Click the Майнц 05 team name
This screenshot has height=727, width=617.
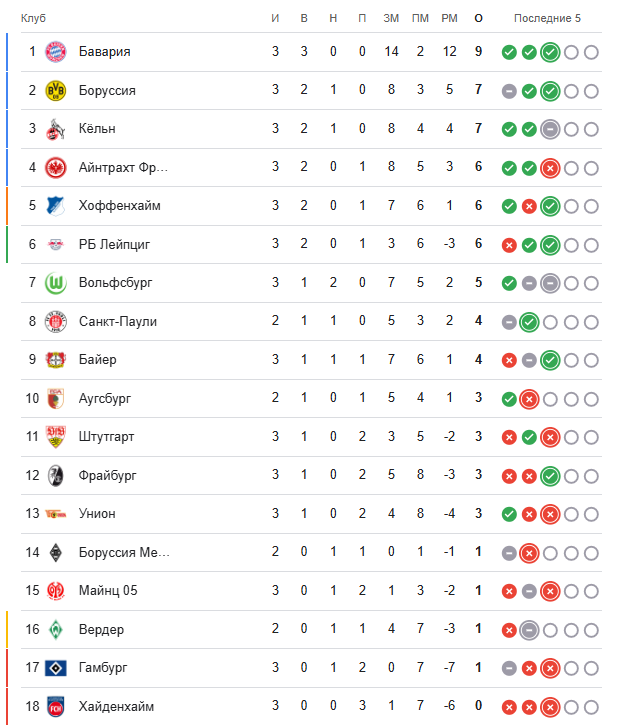[x=108, y=590]
